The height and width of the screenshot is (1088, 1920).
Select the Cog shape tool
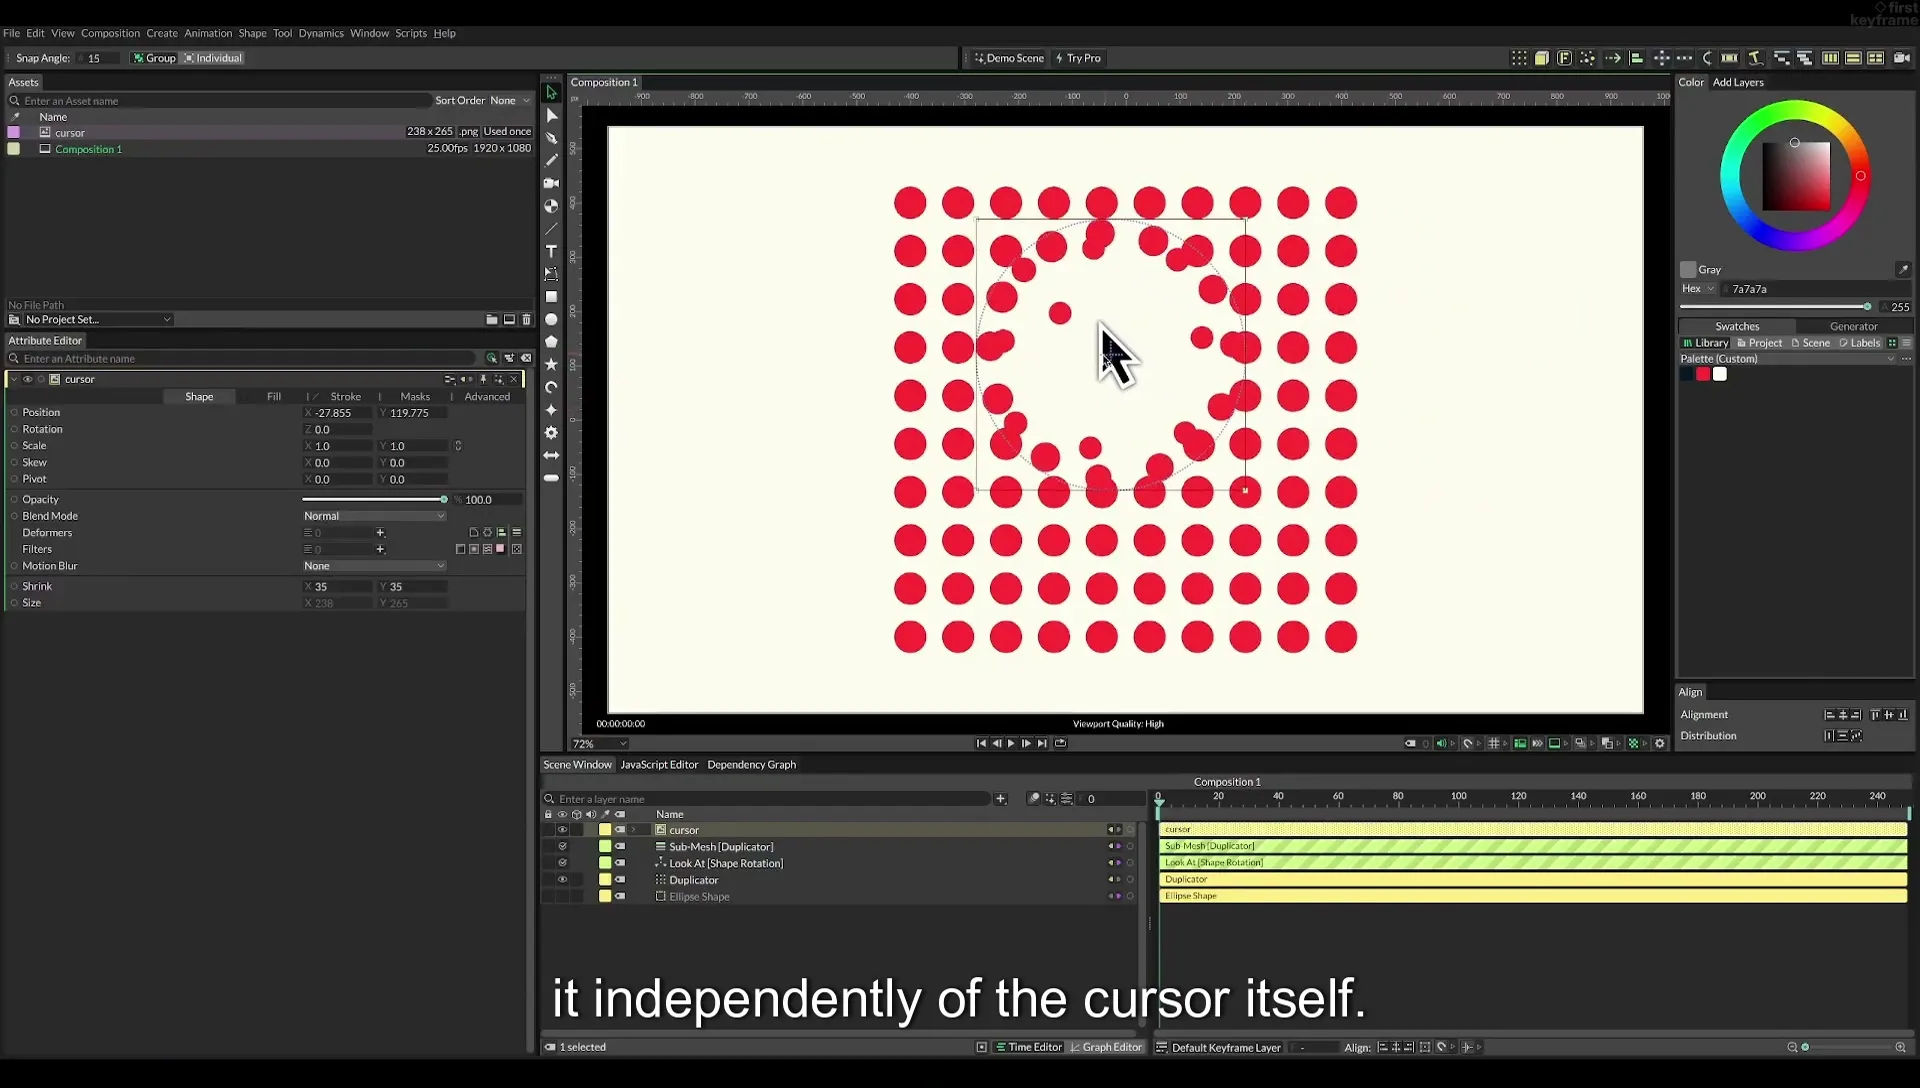pyautogui.click(x=551, y=432)
